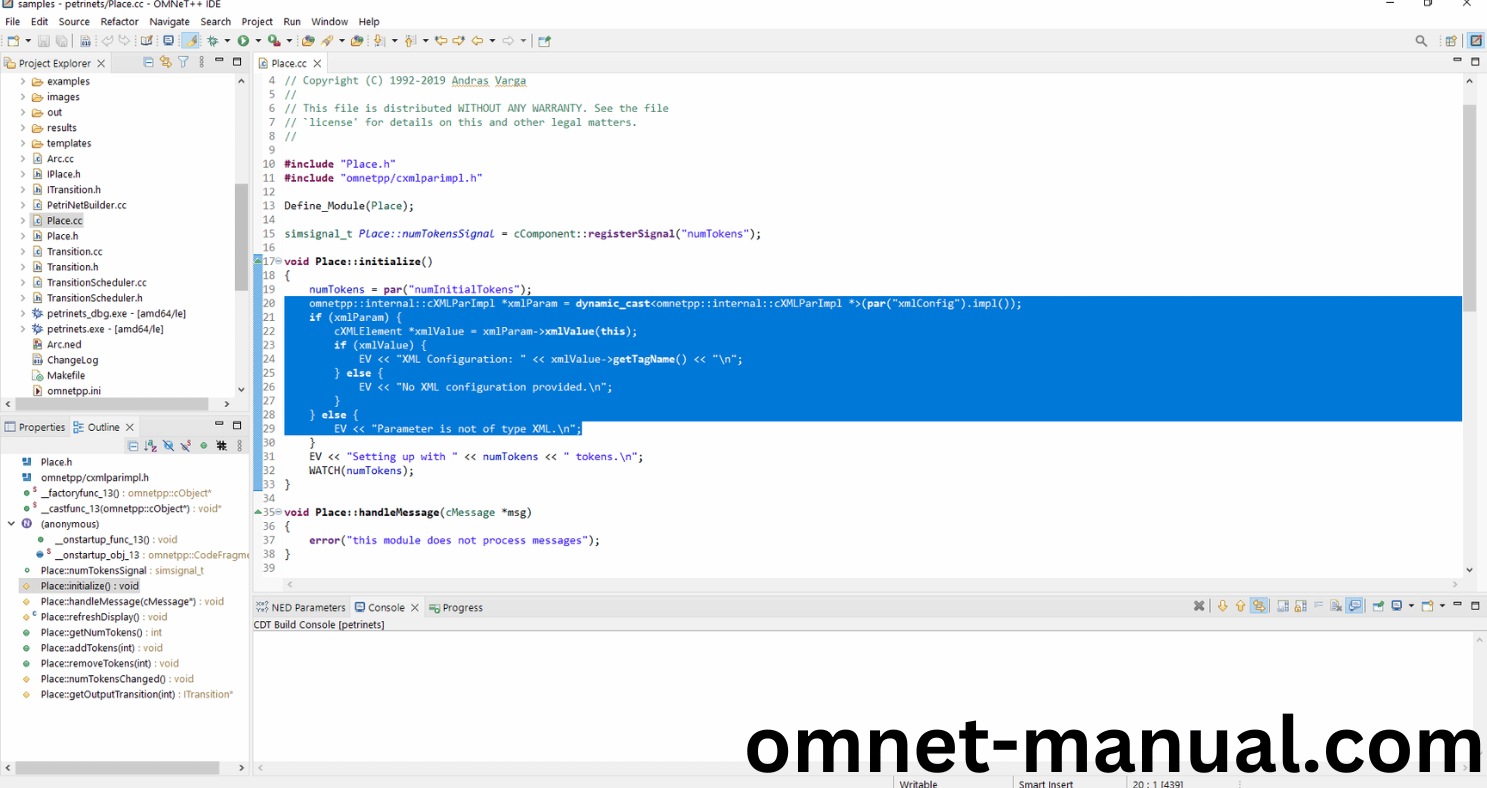Viewport: 1487px width, 788px height.
Task: Toggle Link with Editor in Project Explorer
Action: 166,62
